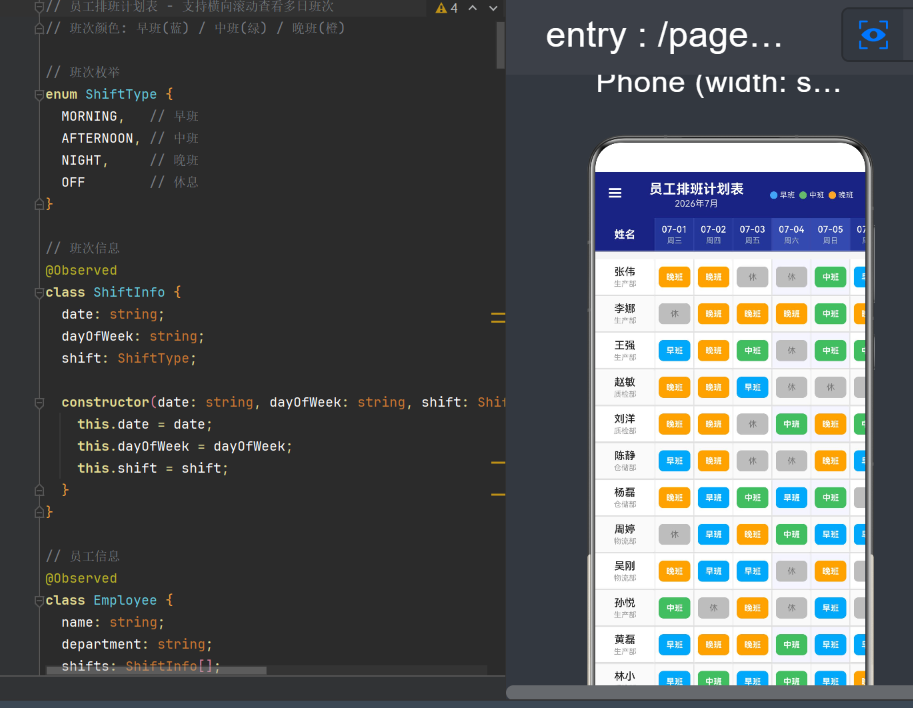The height and width of the screenshot is (708, 913).
Task: Click the 'this.shift = shift;' line
Action: point(153,468)
